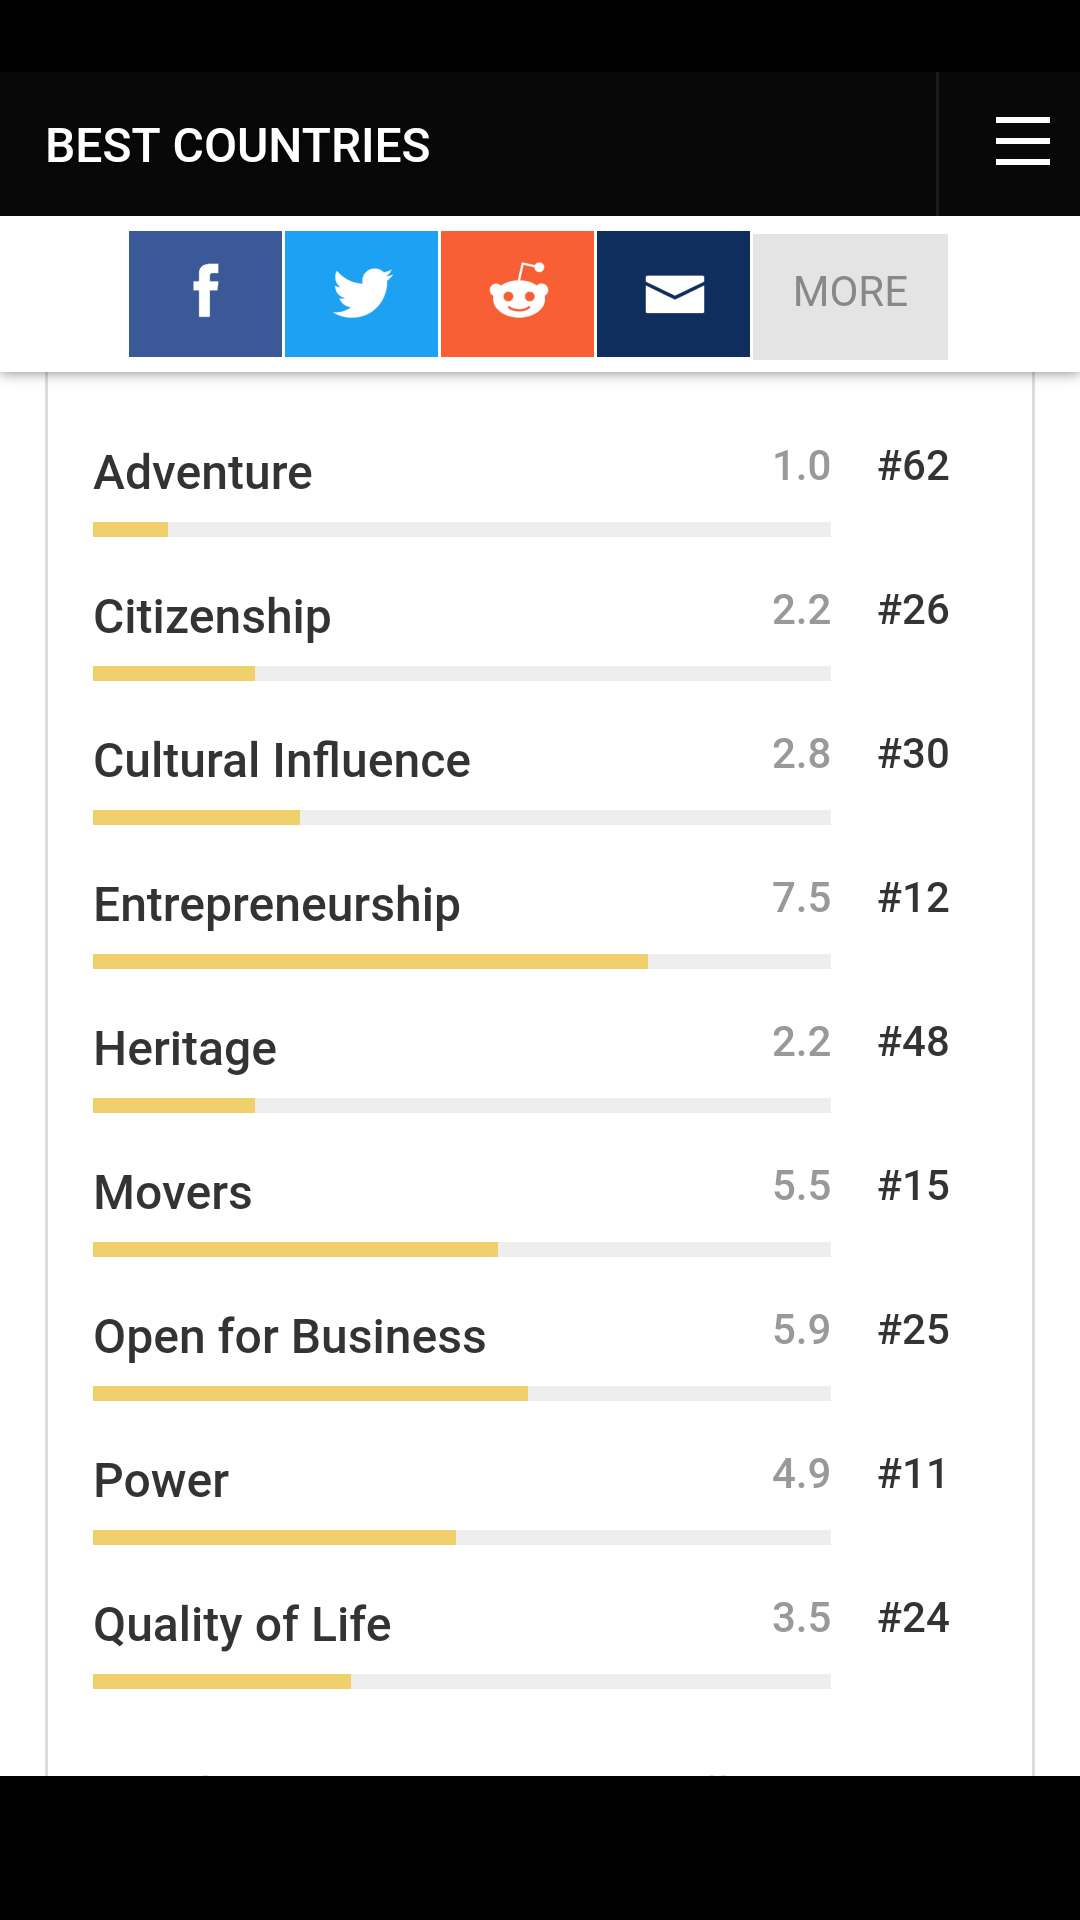This screenshot has height=1920, width=1080.
Task: Share on Reddit
Action: point(517,294)
